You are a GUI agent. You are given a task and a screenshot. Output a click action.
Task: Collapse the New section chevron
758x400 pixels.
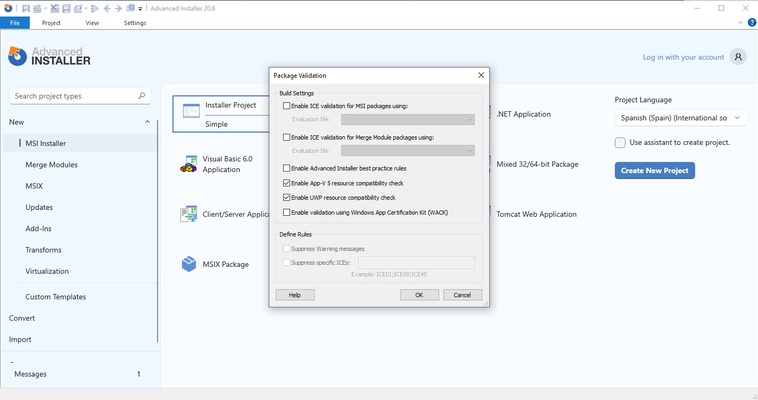147,122
